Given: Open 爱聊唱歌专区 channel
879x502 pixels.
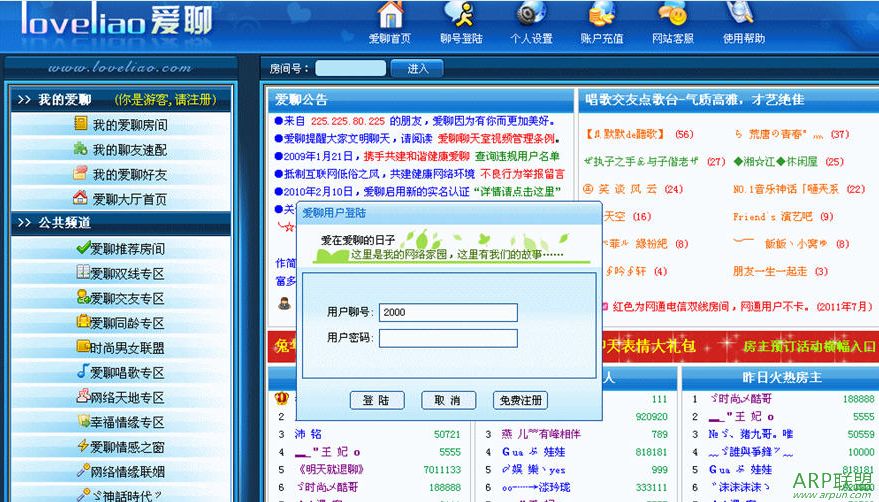Looking at the screenshot, I should point(121,372).
